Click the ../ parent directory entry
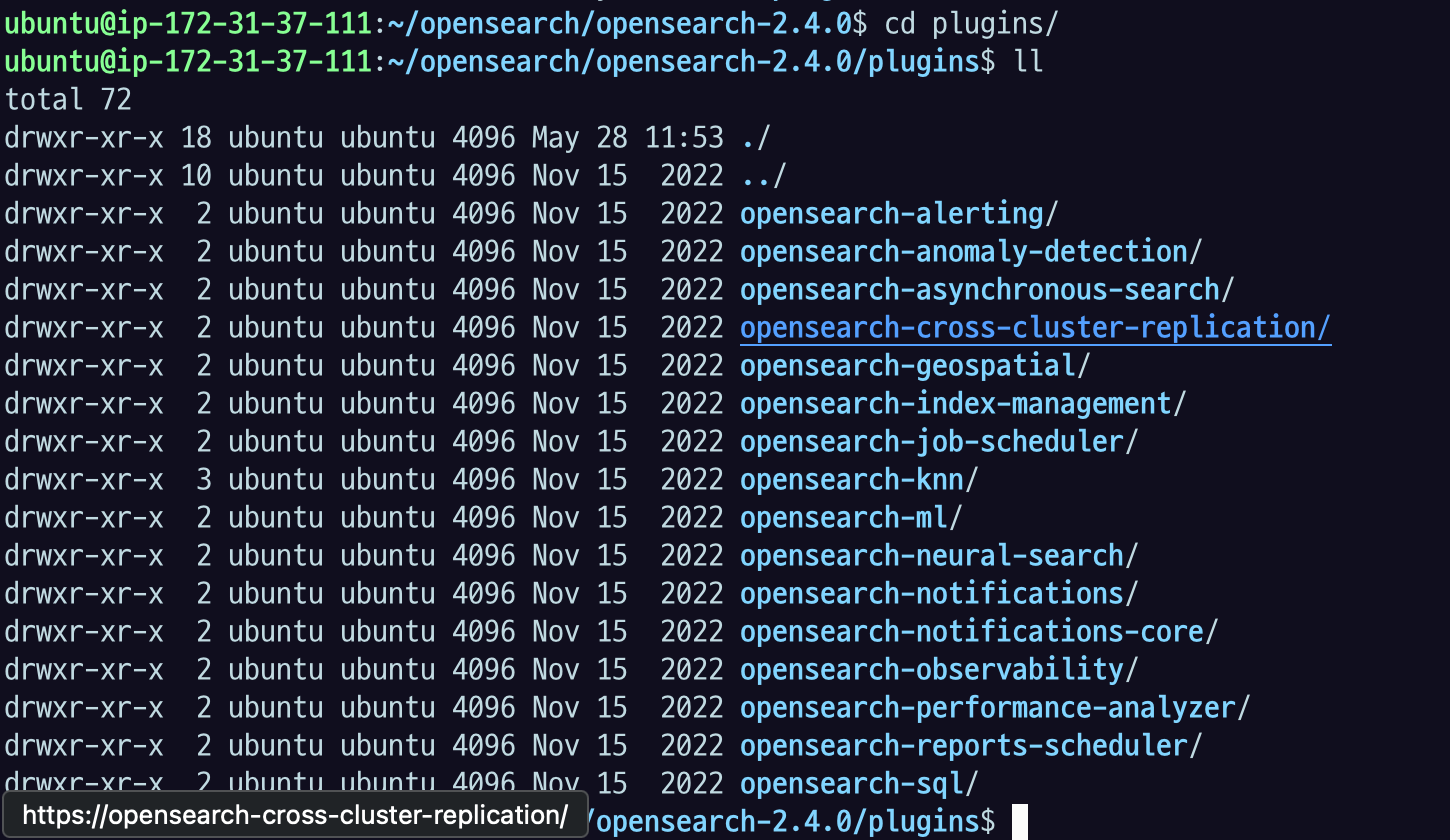The height and width of the screenshot is (840, 1450). click(764, 176)
